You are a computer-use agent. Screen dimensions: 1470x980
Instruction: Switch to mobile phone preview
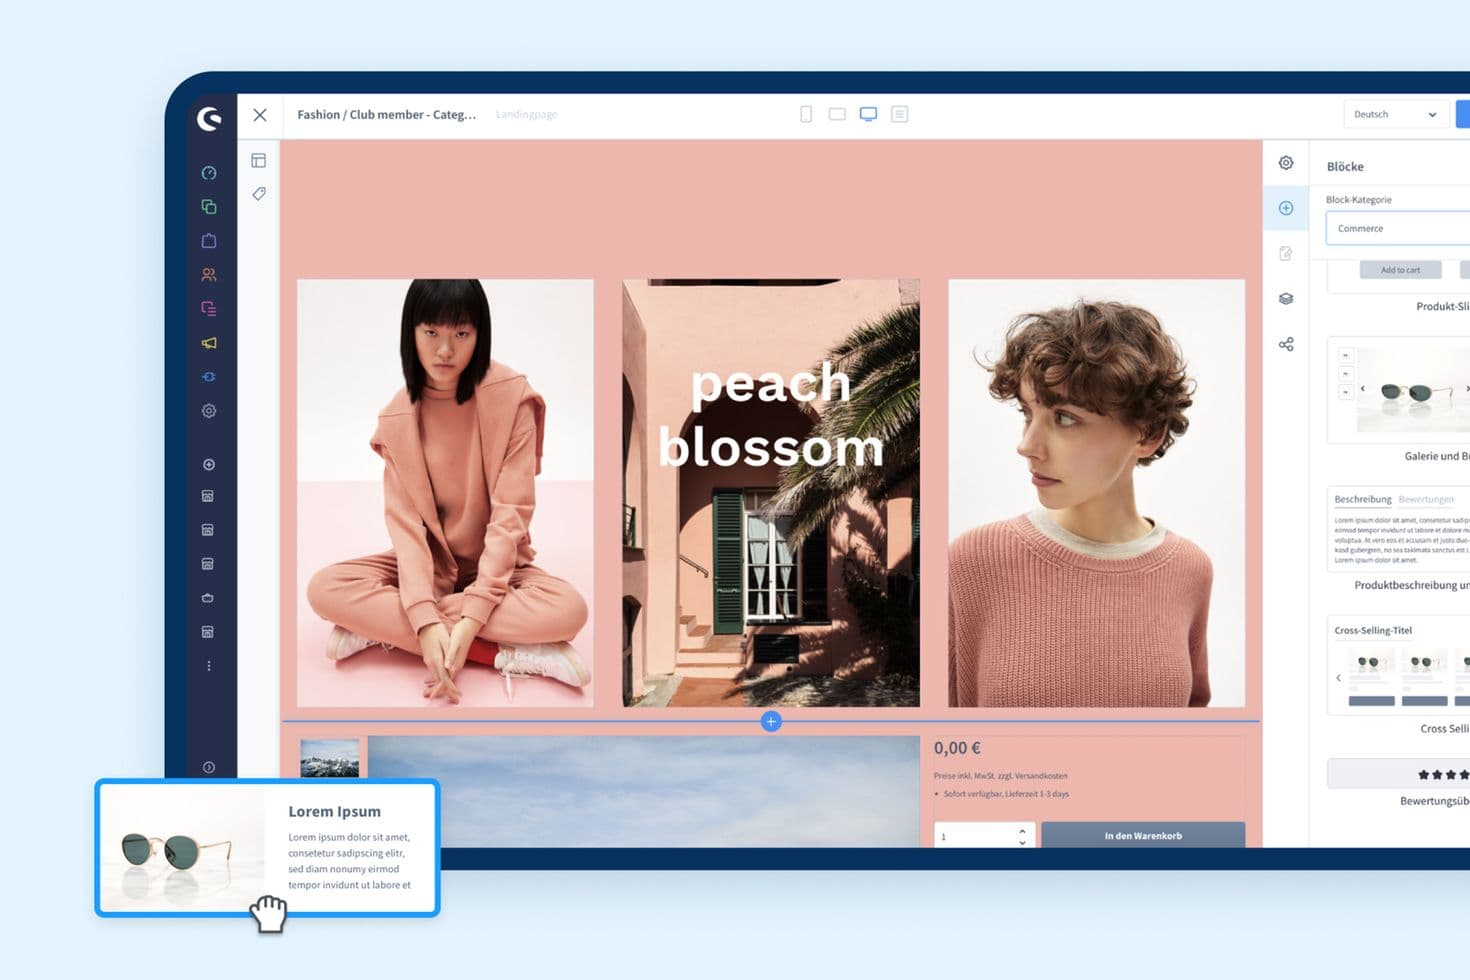[x=806, y=115]
